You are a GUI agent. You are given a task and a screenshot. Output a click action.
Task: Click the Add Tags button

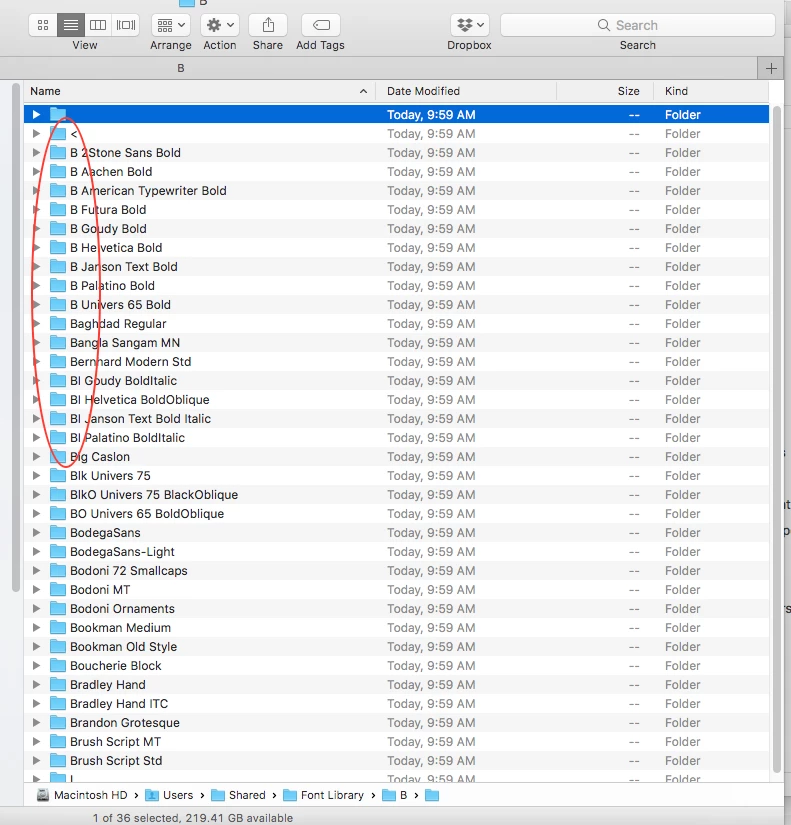click(321, 25)
